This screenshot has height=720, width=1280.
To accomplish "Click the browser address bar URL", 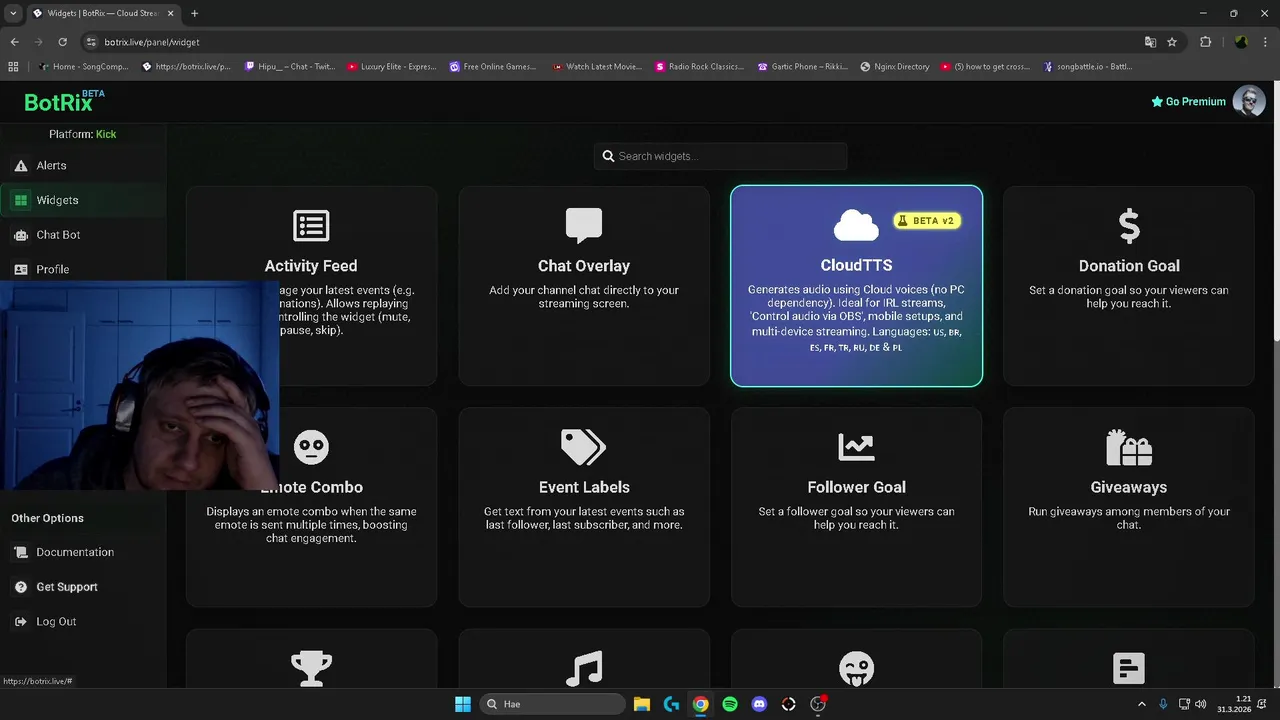I will coord(152,42).
